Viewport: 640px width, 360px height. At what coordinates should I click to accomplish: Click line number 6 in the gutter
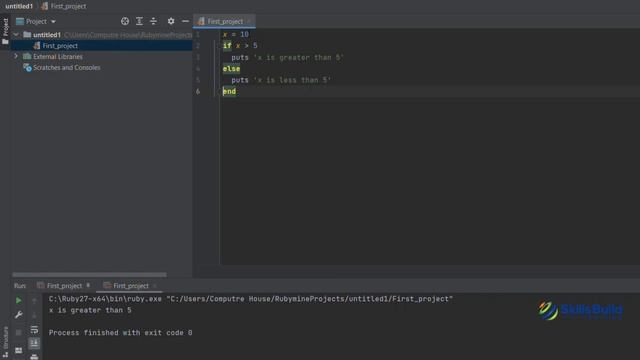(x=198, y=91)
